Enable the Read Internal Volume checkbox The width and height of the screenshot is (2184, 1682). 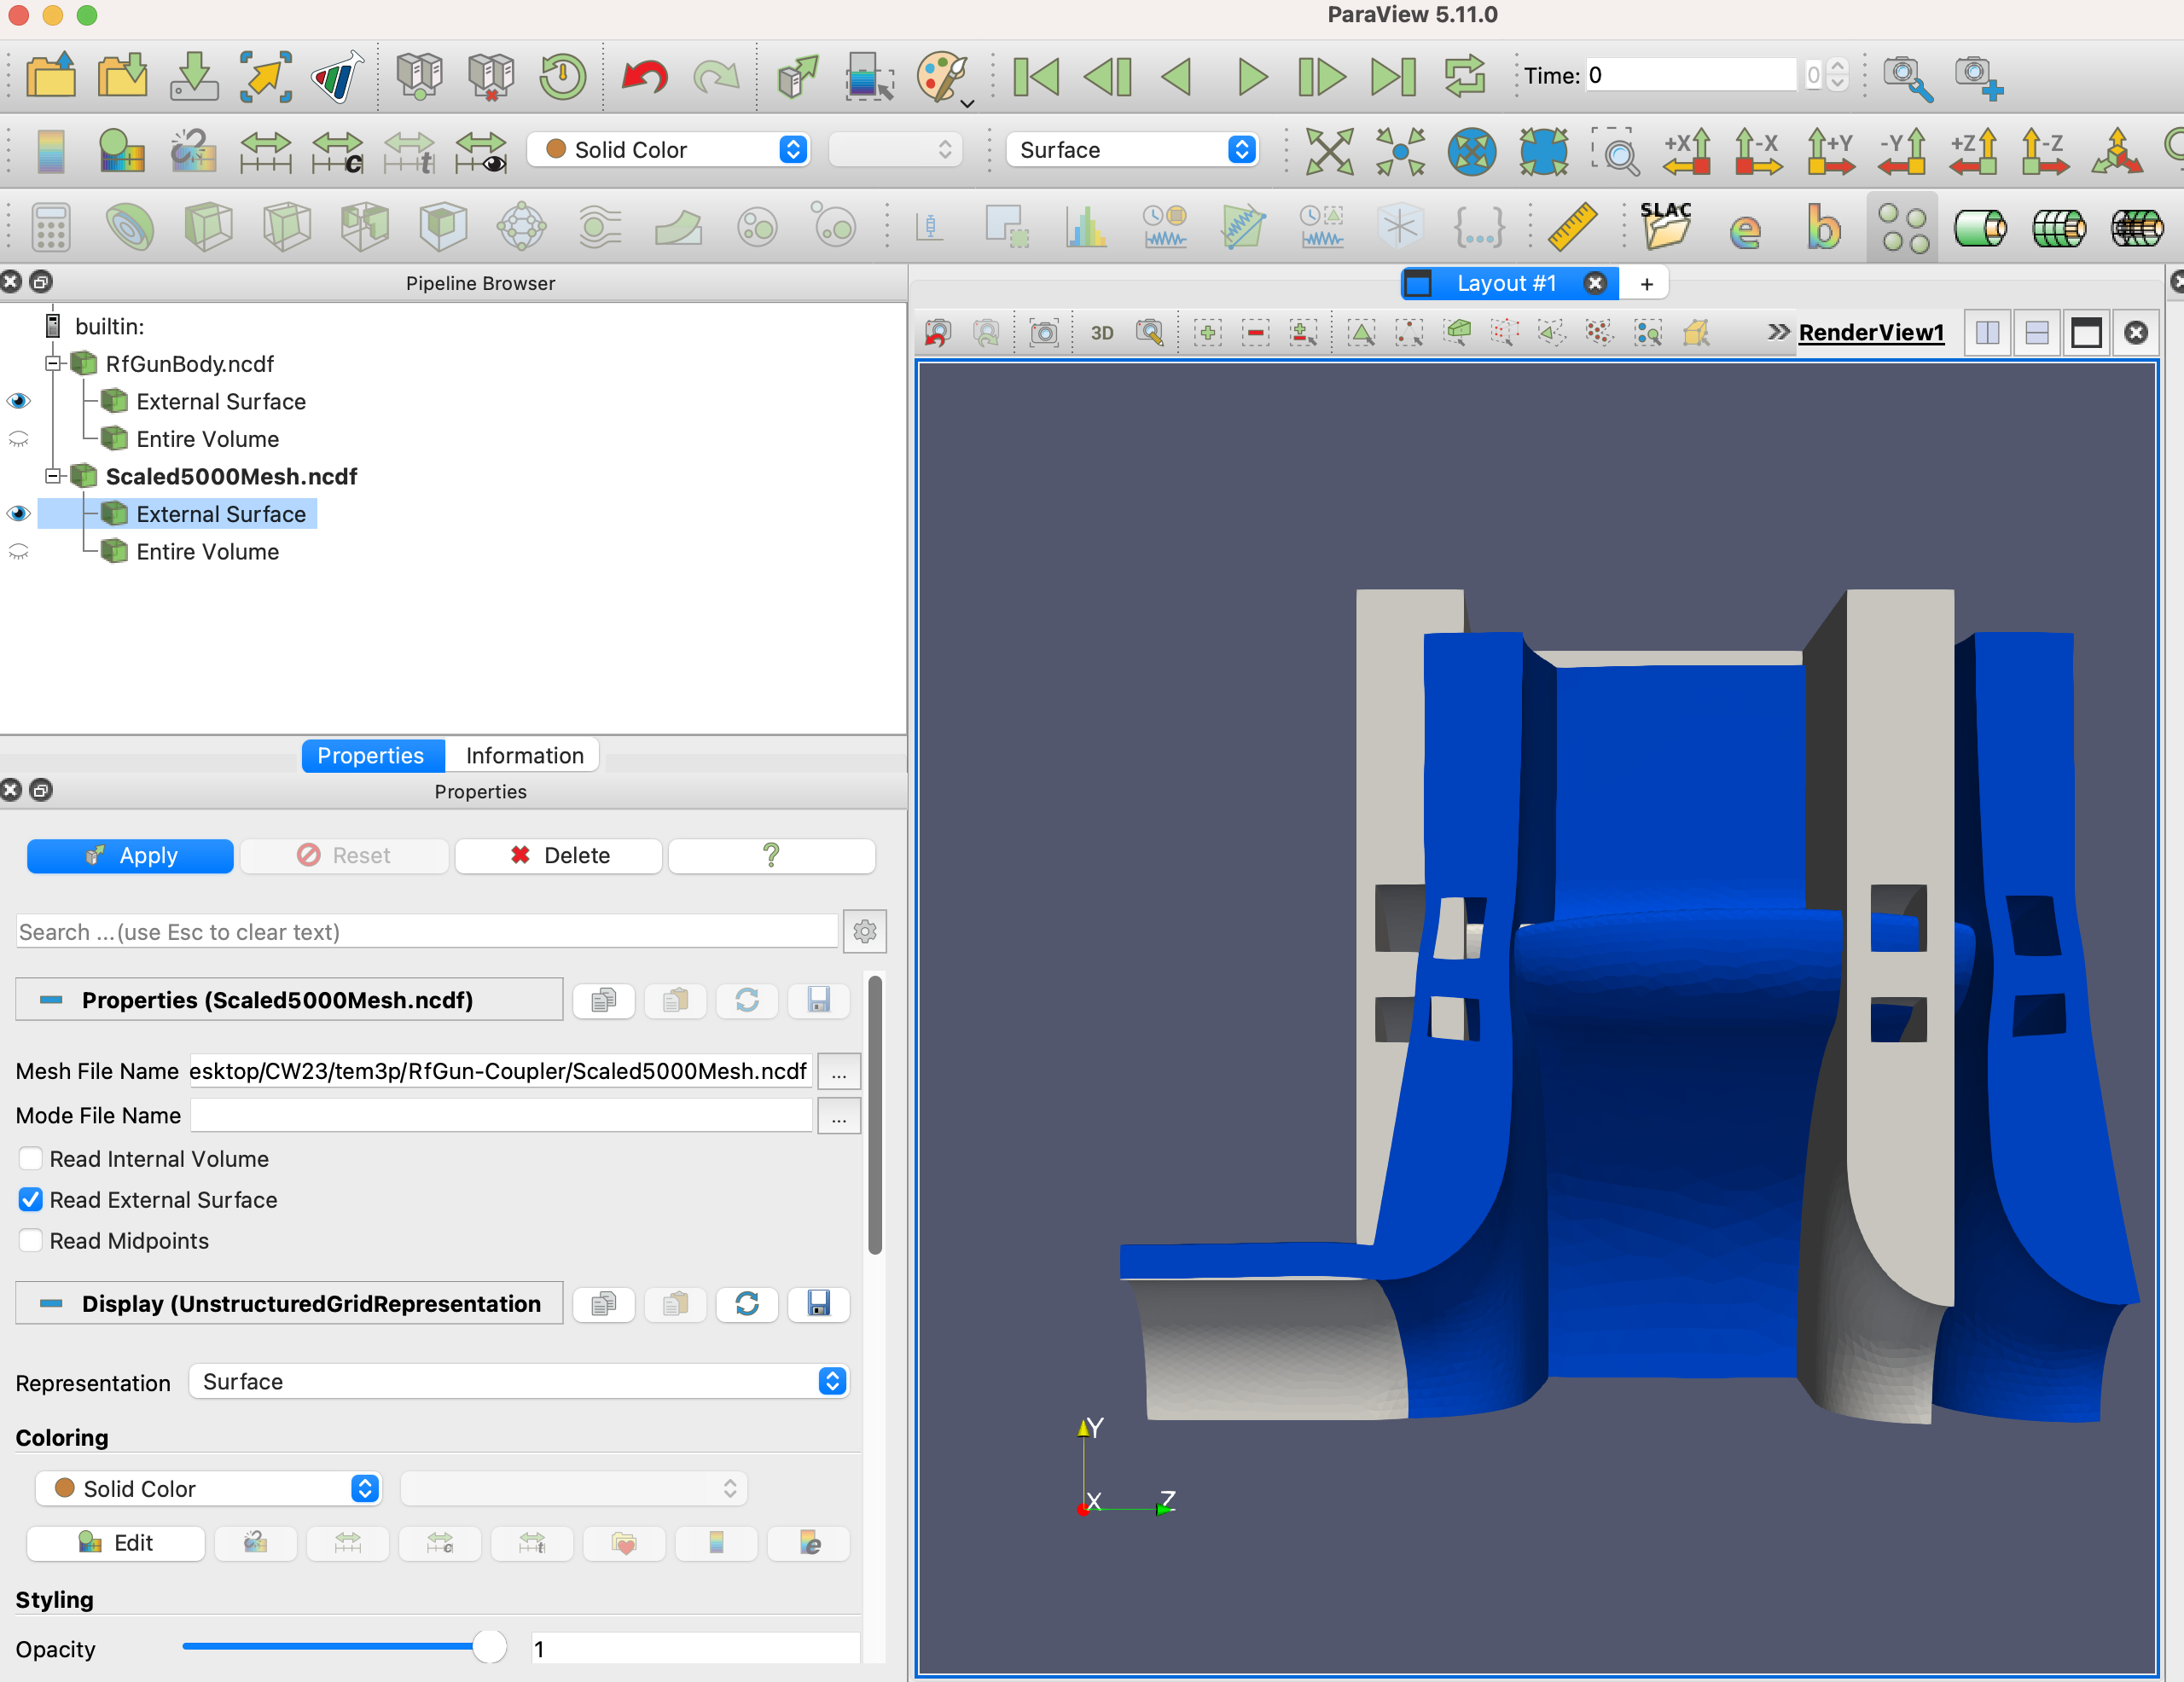tap(31, 1158)
